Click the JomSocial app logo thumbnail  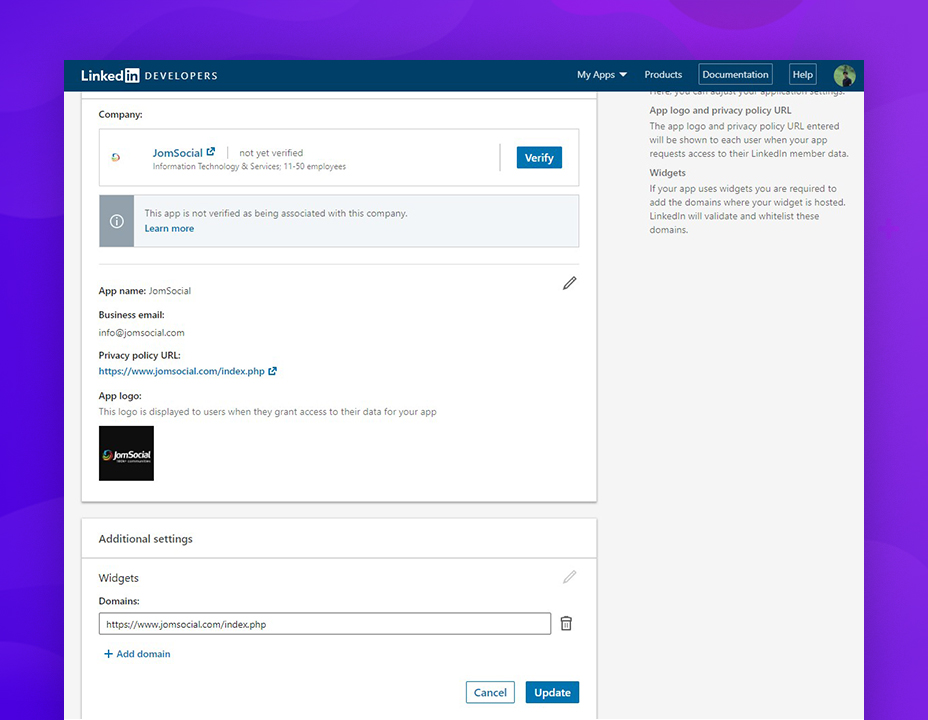(126, 453)
